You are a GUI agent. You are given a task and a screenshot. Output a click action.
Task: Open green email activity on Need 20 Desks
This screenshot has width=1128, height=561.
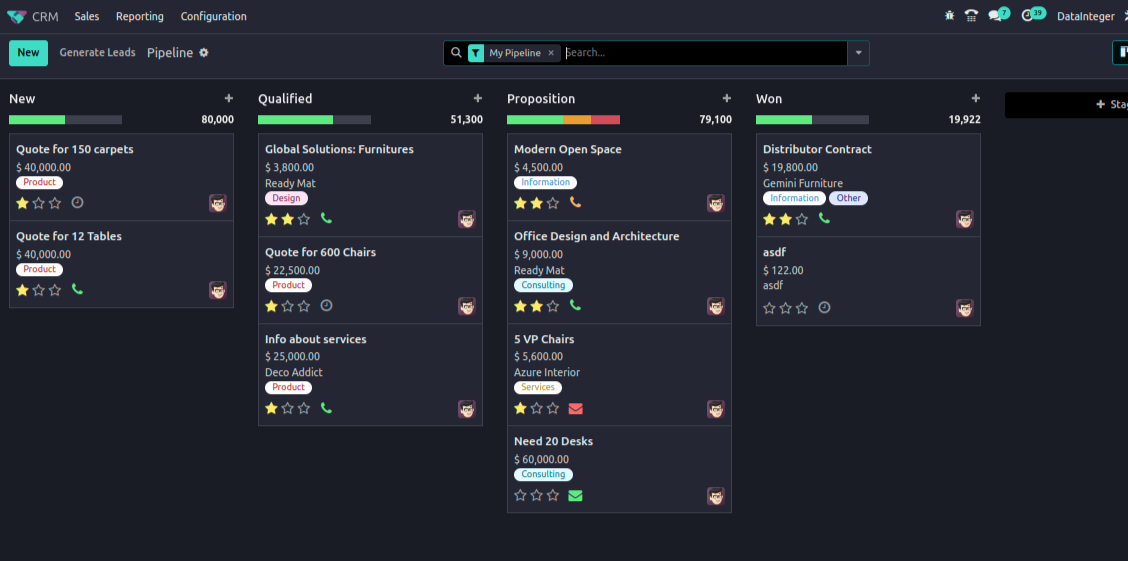[x=576, y=496]
